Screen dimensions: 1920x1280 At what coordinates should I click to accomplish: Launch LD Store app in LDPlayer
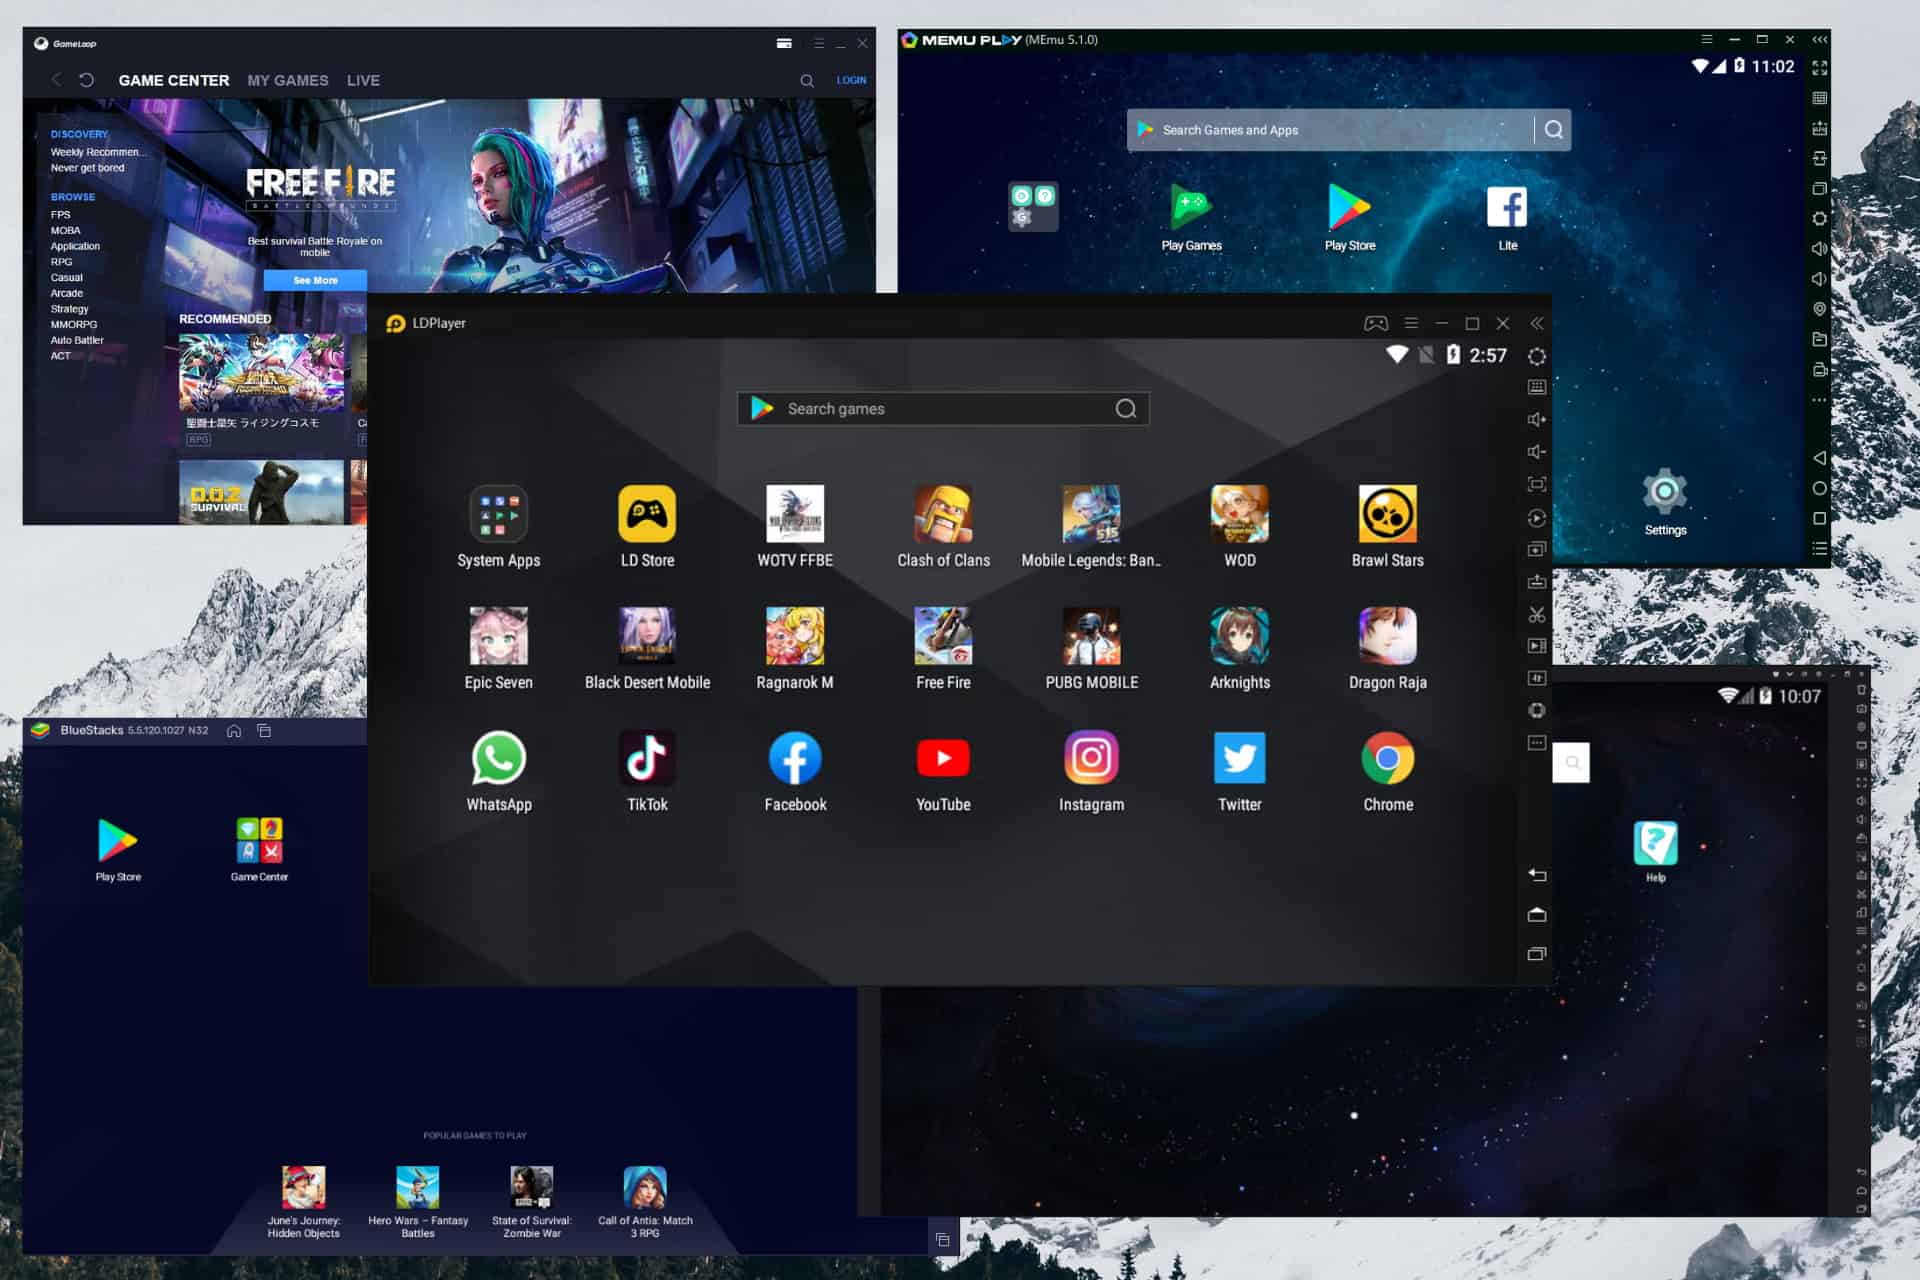click(x=647, y=514)
